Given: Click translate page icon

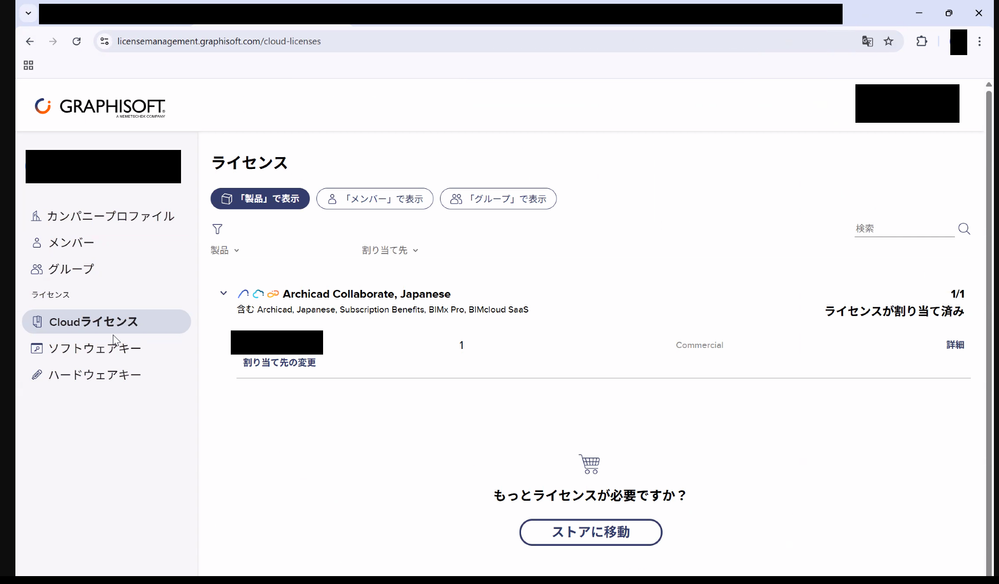Looking at the screenshot, I should [x=867, y=41].
